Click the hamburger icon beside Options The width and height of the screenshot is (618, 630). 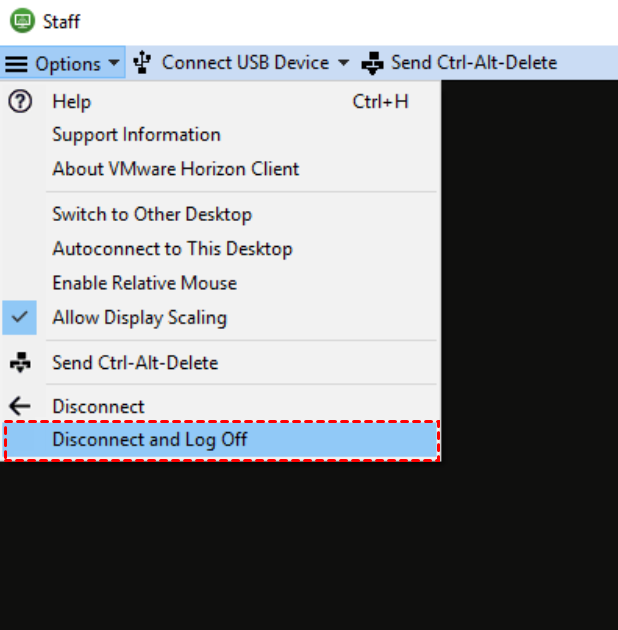17,64
